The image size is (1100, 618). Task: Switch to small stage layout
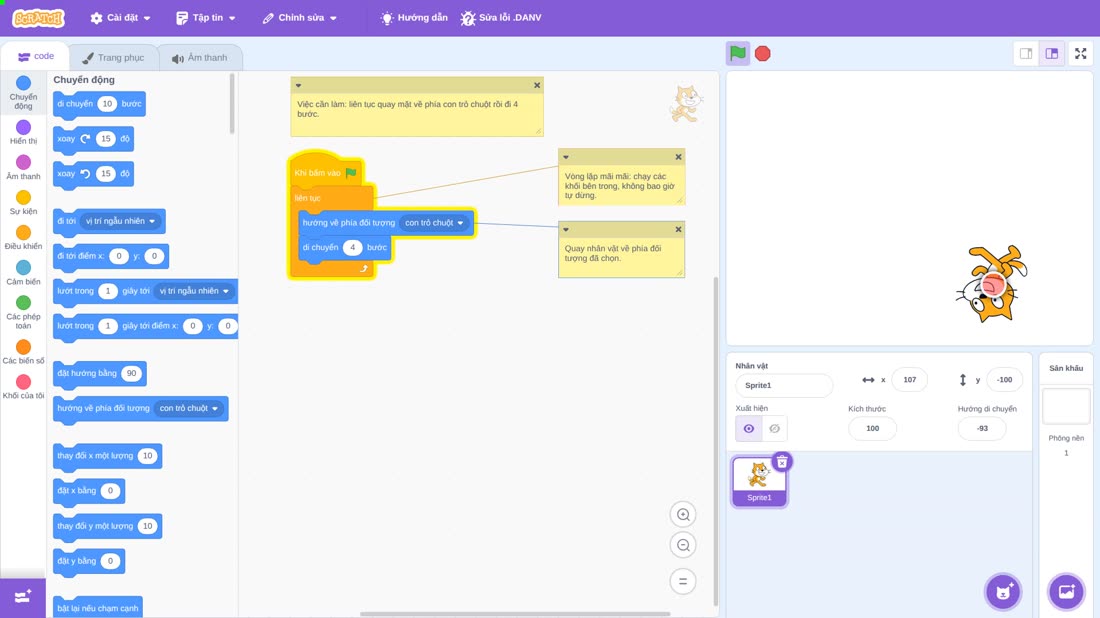[x=1026, y=53]
